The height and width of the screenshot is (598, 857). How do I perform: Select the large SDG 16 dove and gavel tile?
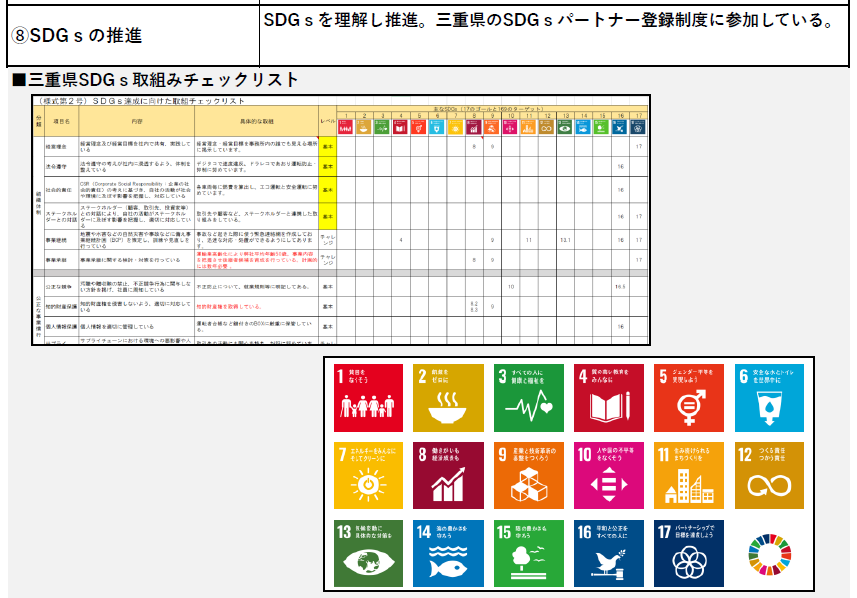609,553
